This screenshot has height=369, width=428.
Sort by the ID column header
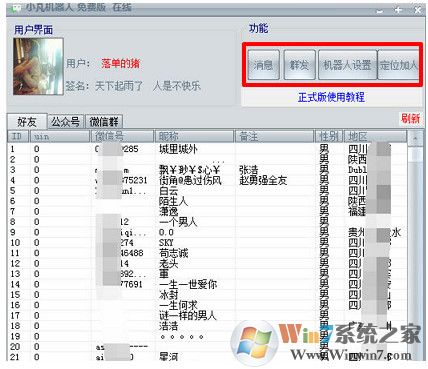(x=18, y=136)
